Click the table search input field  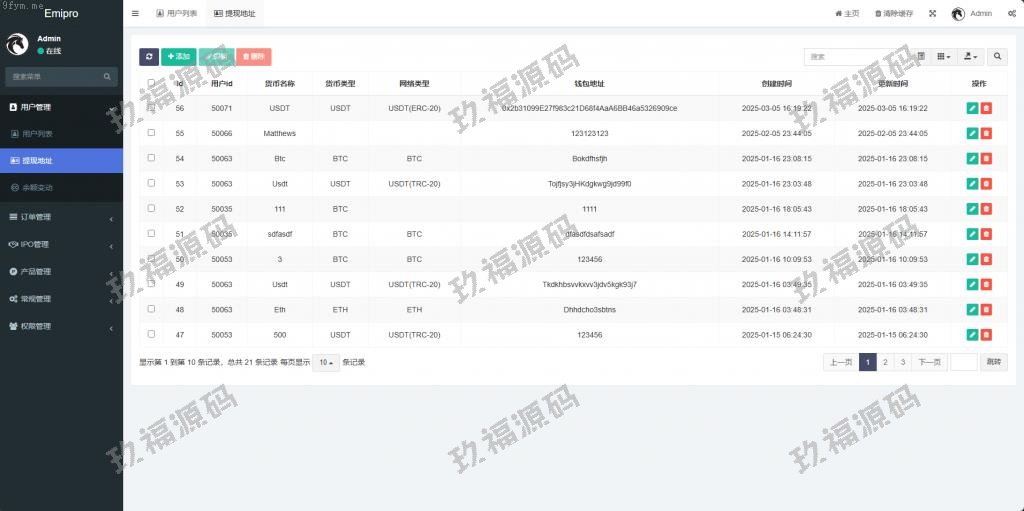tap(855, 57)
